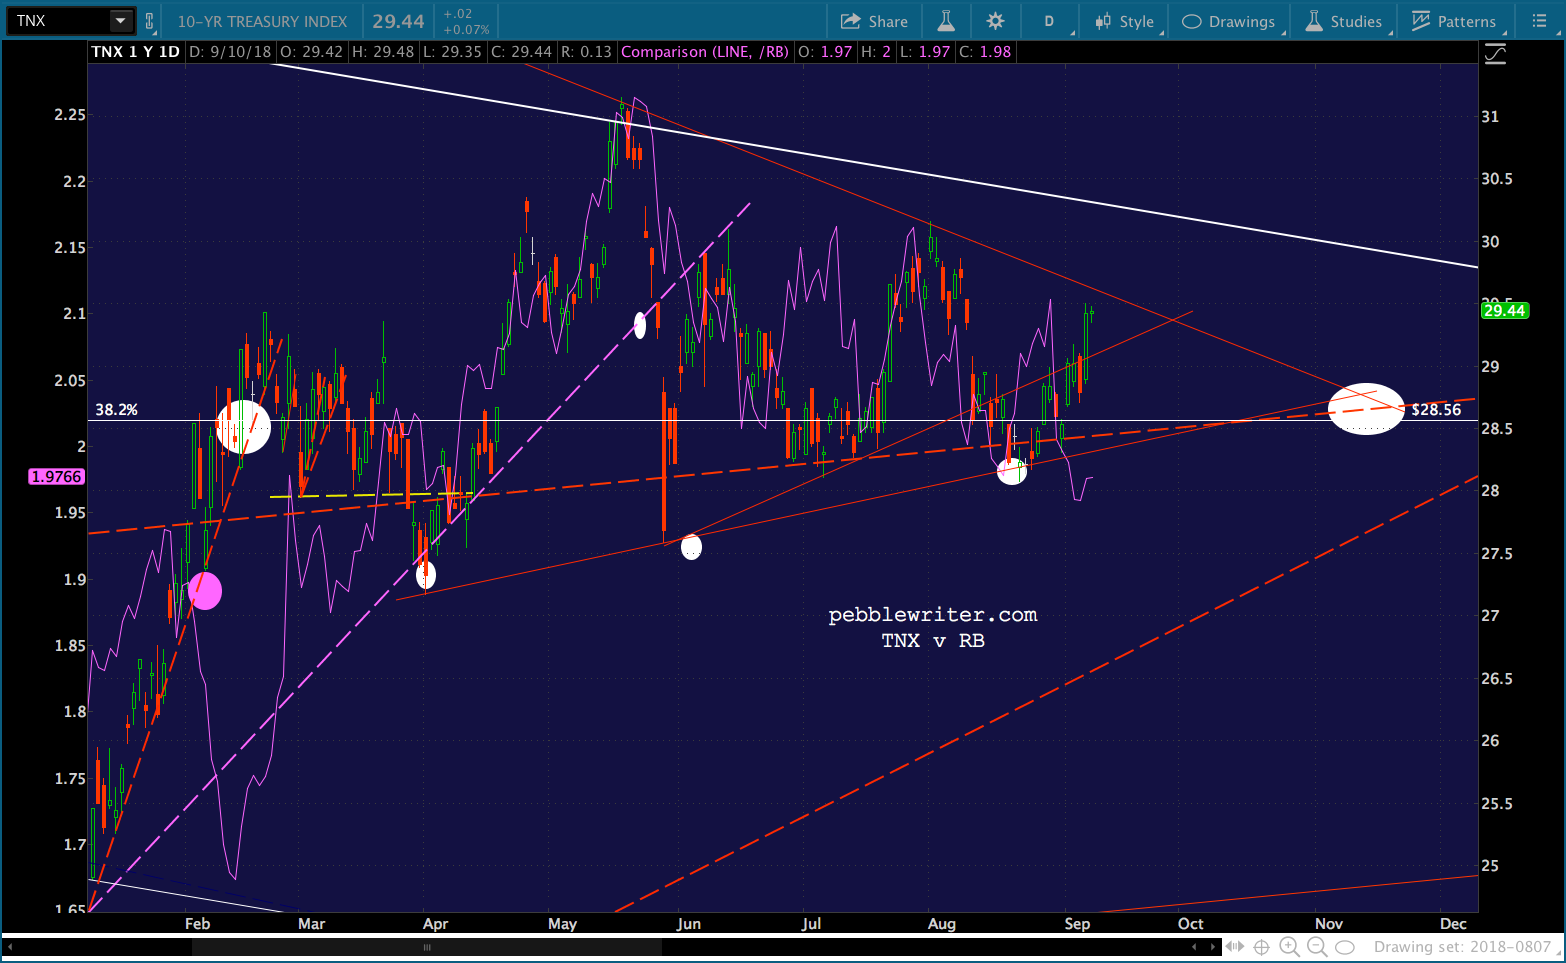Click the Dec label on the time axis
1566x963 pixels.
pos(1453,924)
